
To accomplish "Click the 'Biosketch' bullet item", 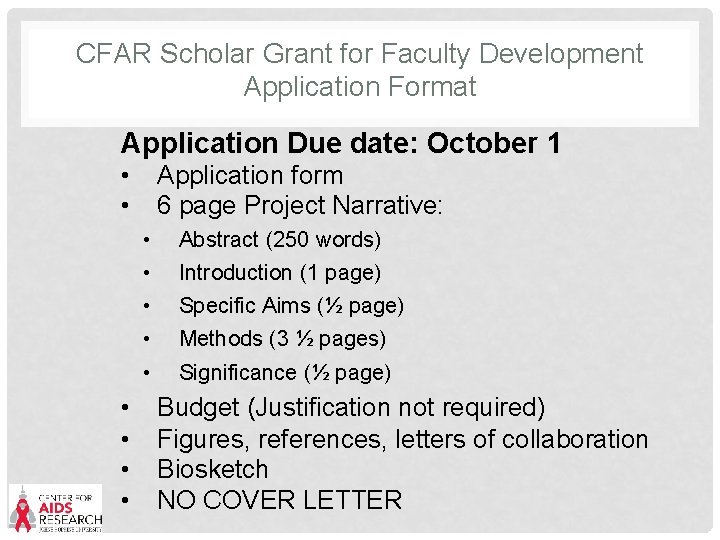I will click(213, 469).
